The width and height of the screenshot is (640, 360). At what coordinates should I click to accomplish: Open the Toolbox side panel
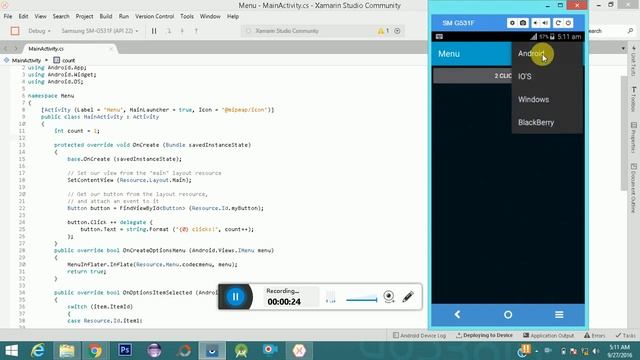(633, 98)
